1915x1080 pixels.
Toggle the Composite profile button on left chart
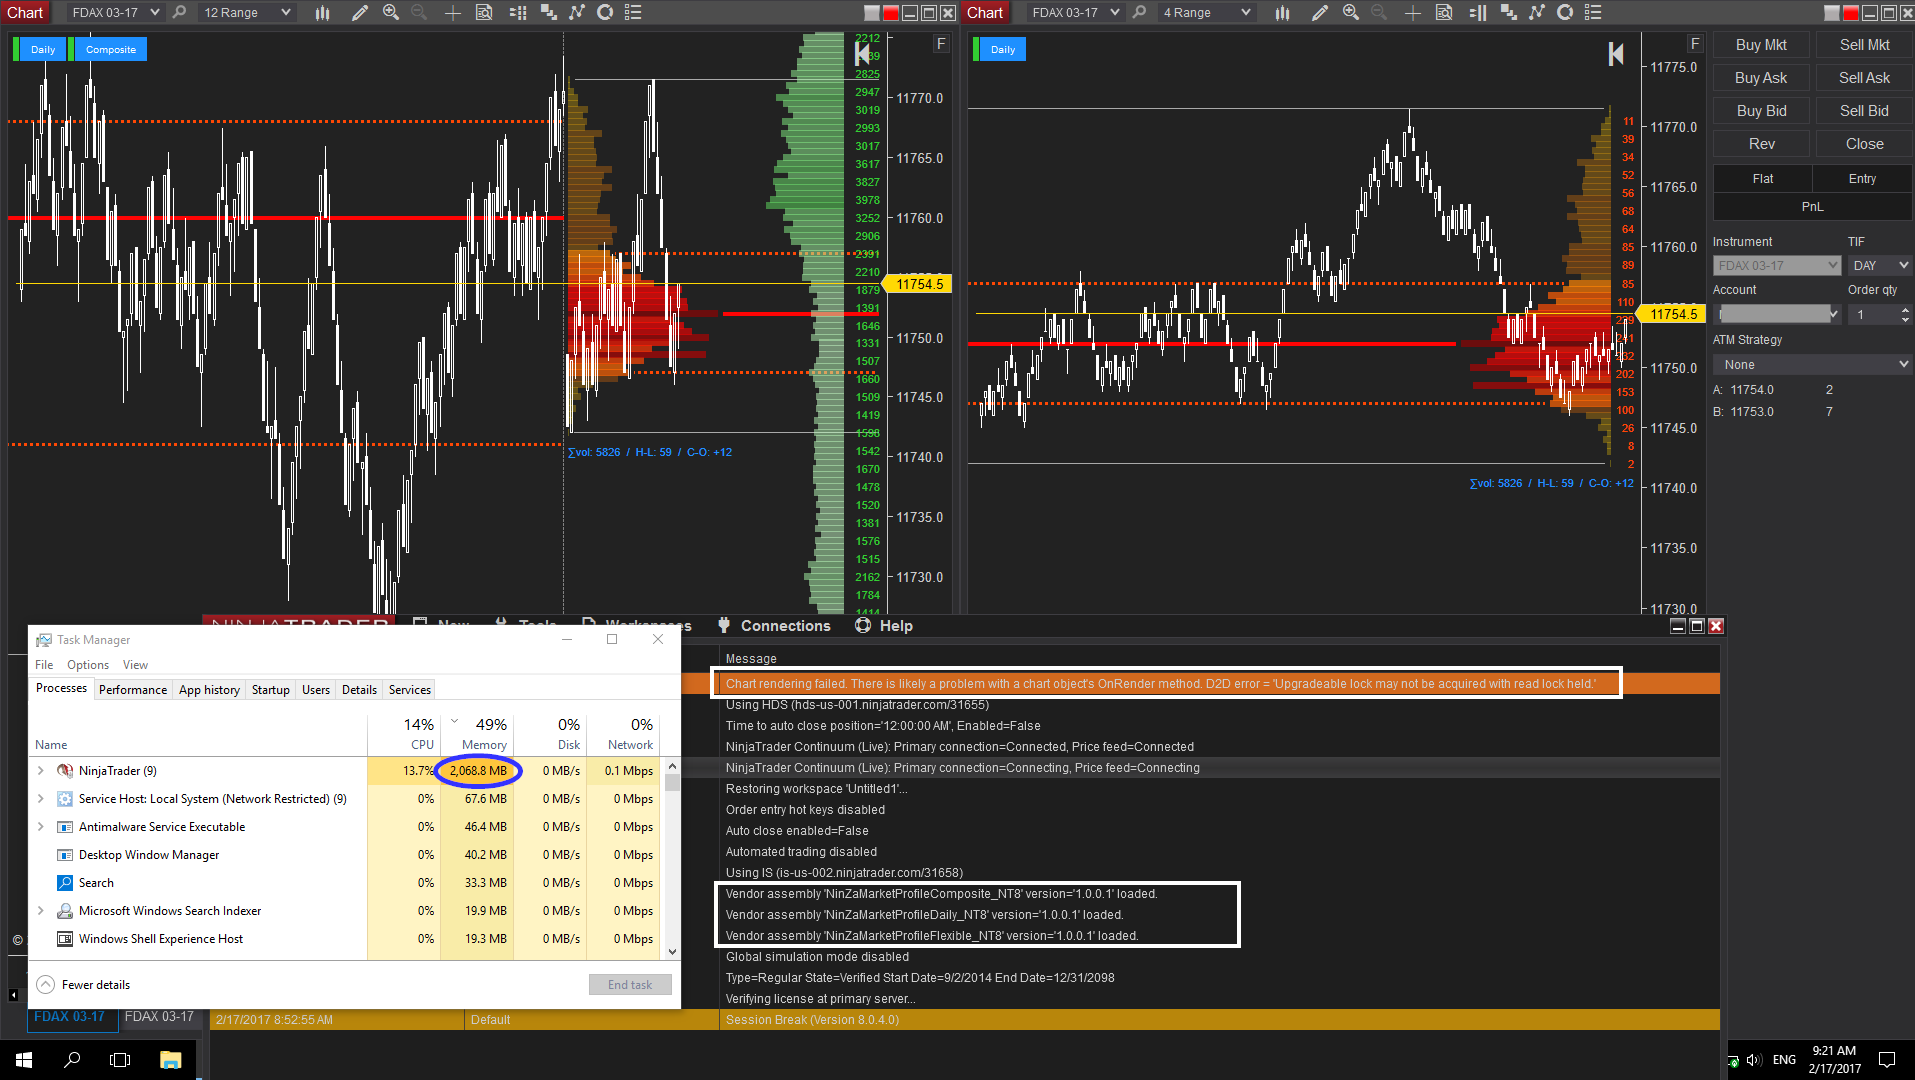[110, 49]
